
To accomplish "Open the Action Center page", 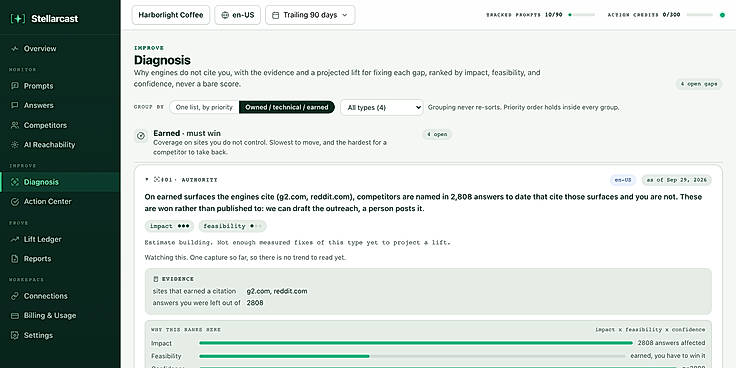I will (60, 201).
